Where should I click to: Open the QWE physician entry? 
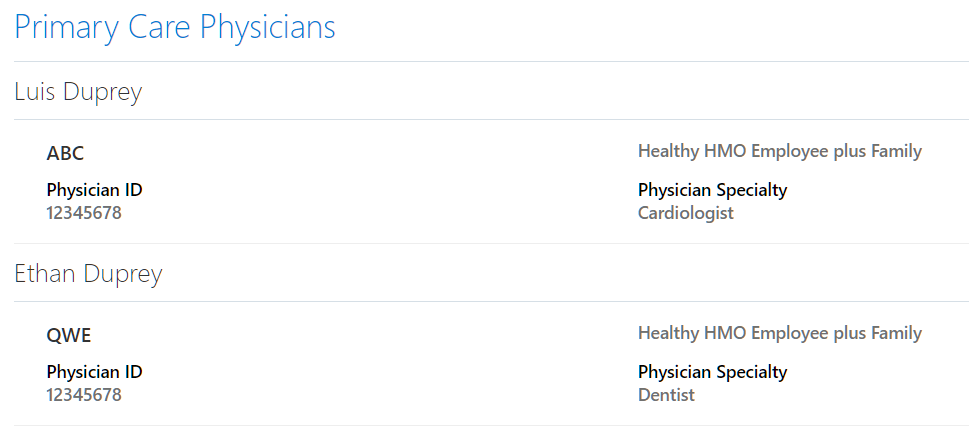[68, 335]
